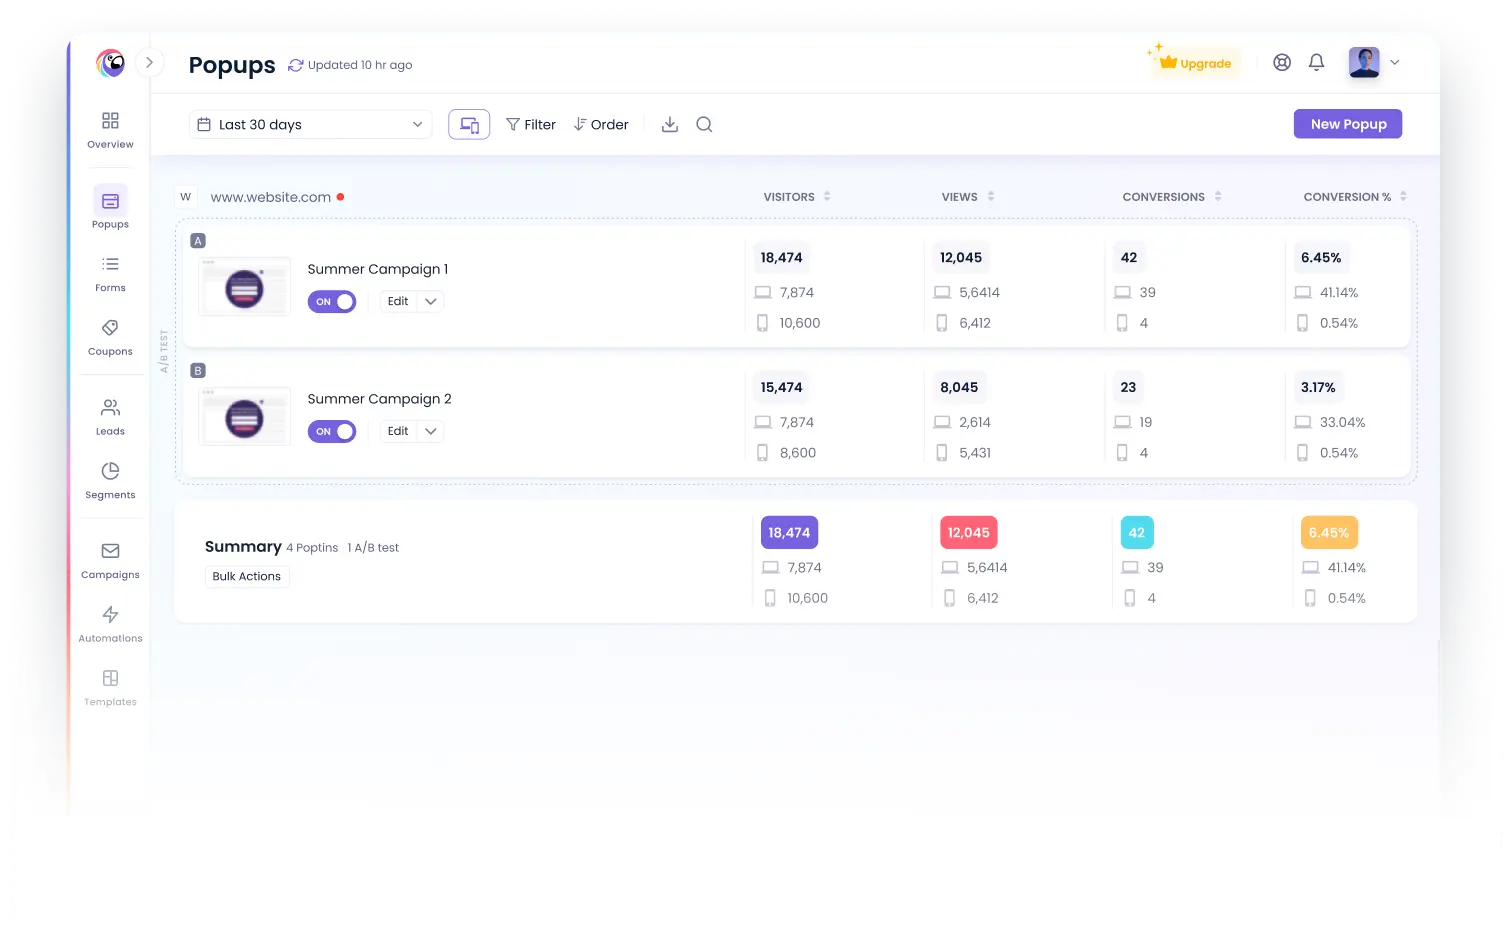Sort by the VIEWS column

[968, 197]
